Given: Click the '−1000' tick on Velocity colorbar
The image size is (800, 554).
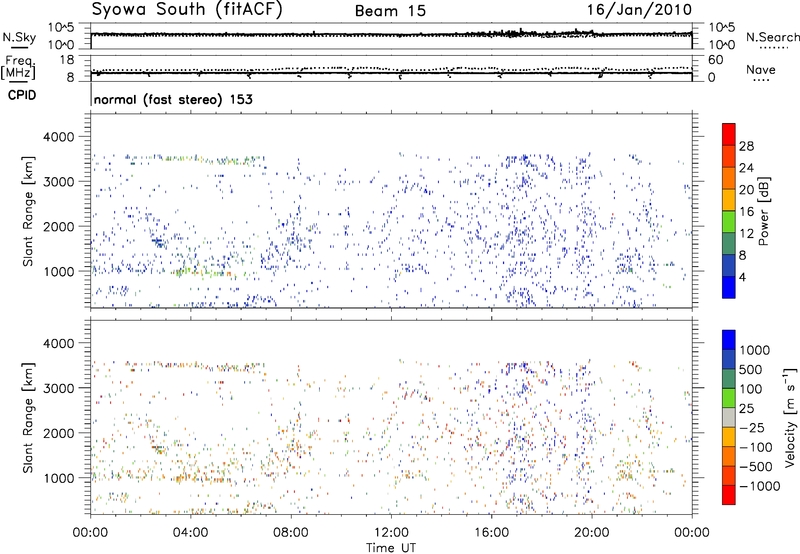Looking at the screenshot, I should 759,486.
